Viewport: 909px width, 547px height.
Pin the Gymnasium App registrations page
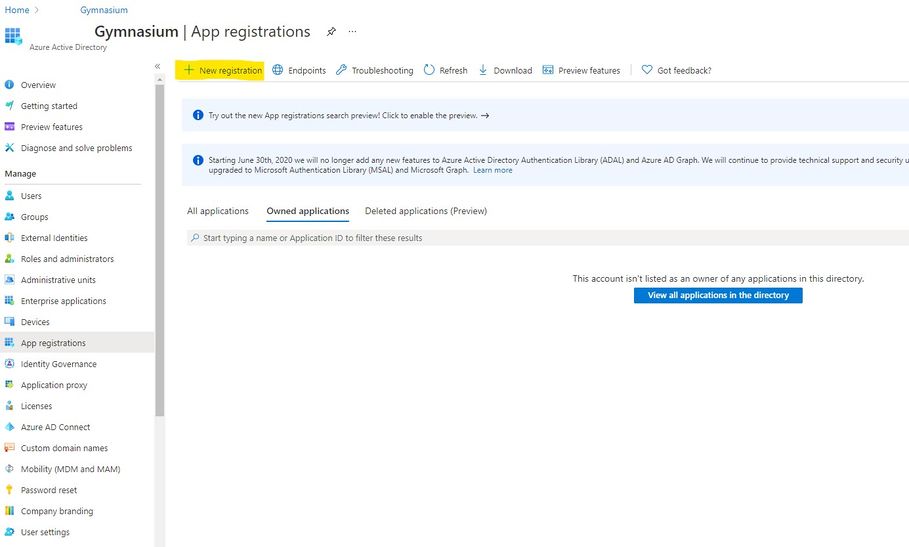(331, 32)
